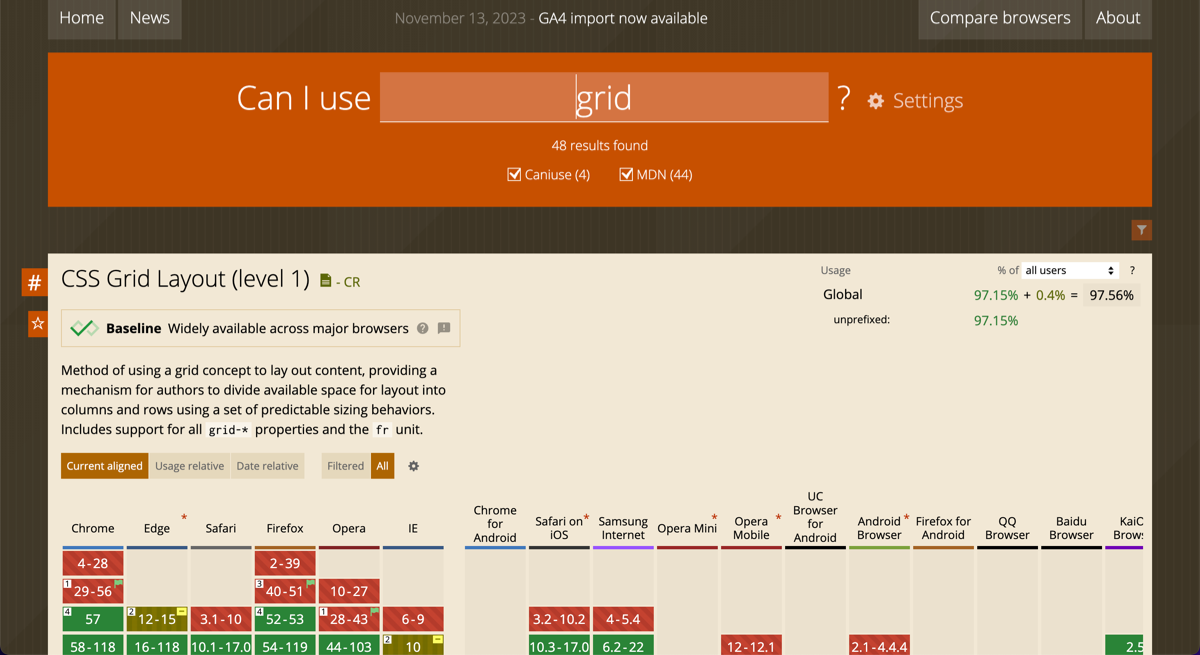Screen dimensions: 1200x655
Task: Click the star bookmark icon in the left sidebar
Action: click(x=37, y=323)
